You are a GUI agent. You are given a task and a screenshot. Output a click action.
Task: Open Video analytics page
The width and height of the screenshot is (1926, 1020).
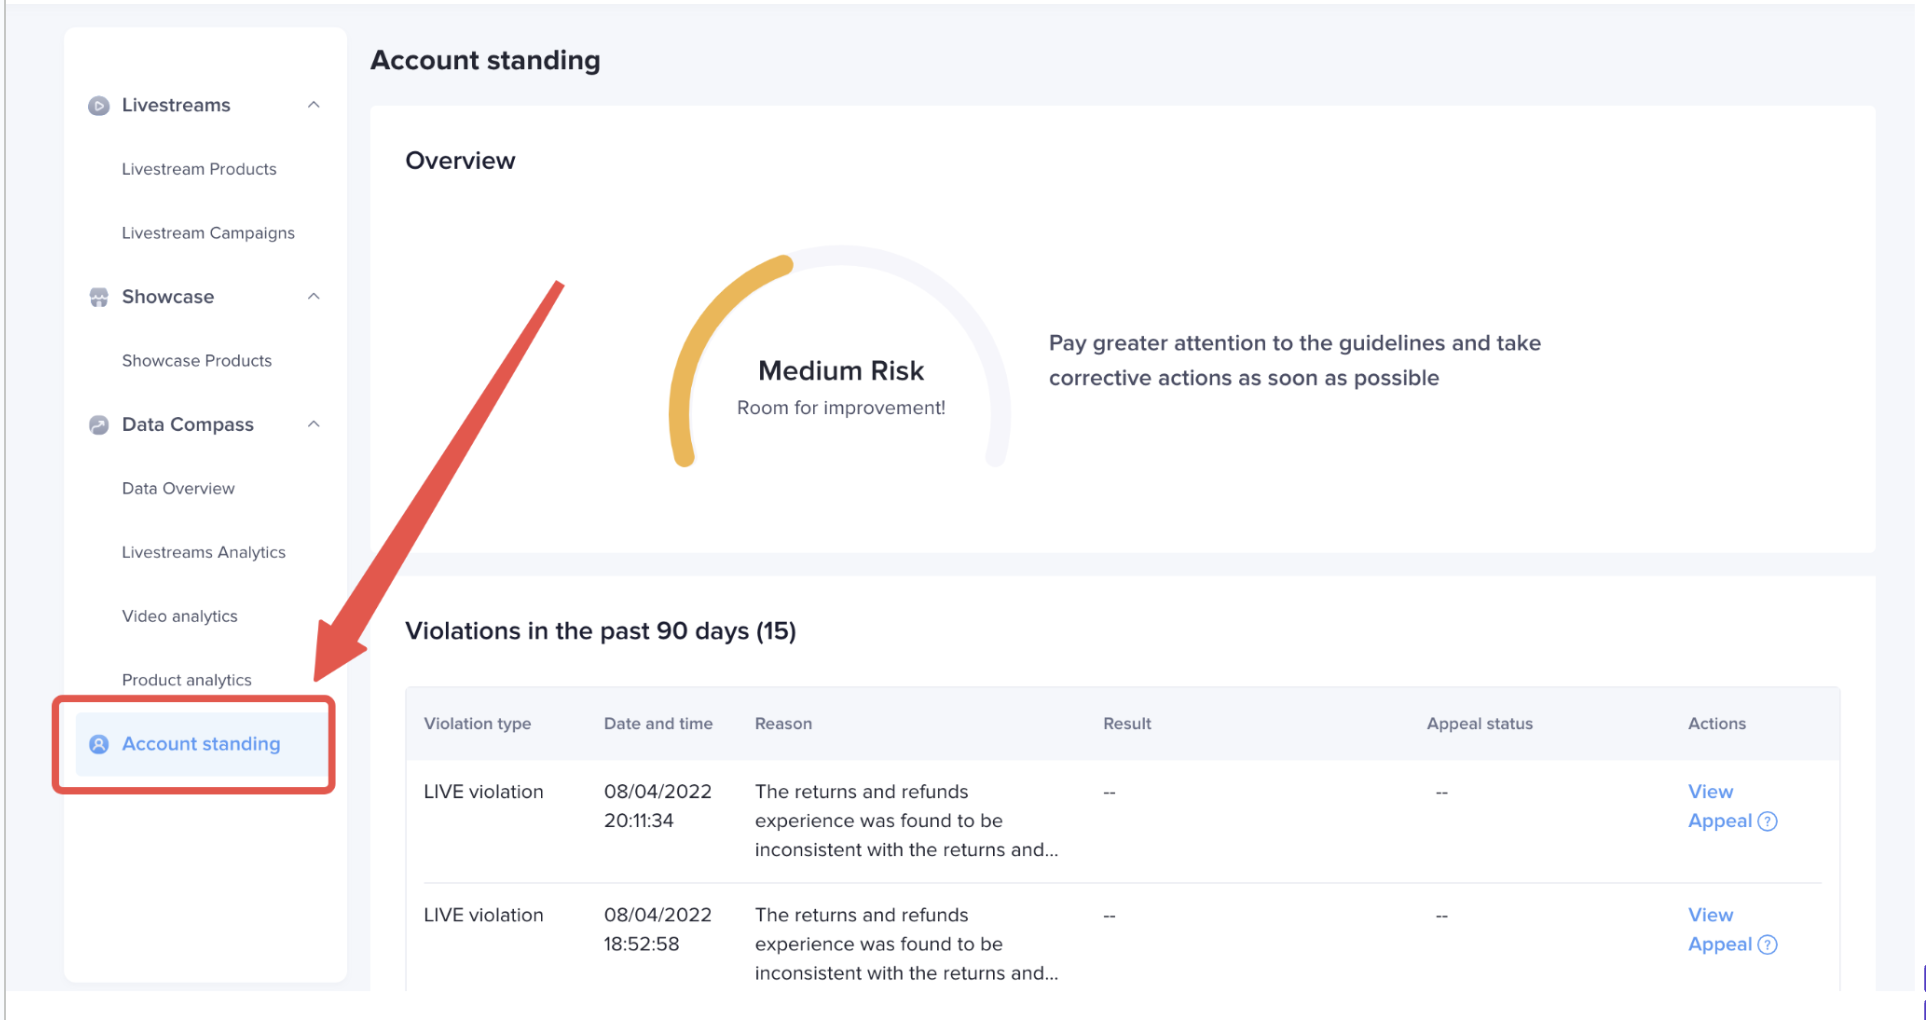[x=180, y=617]
